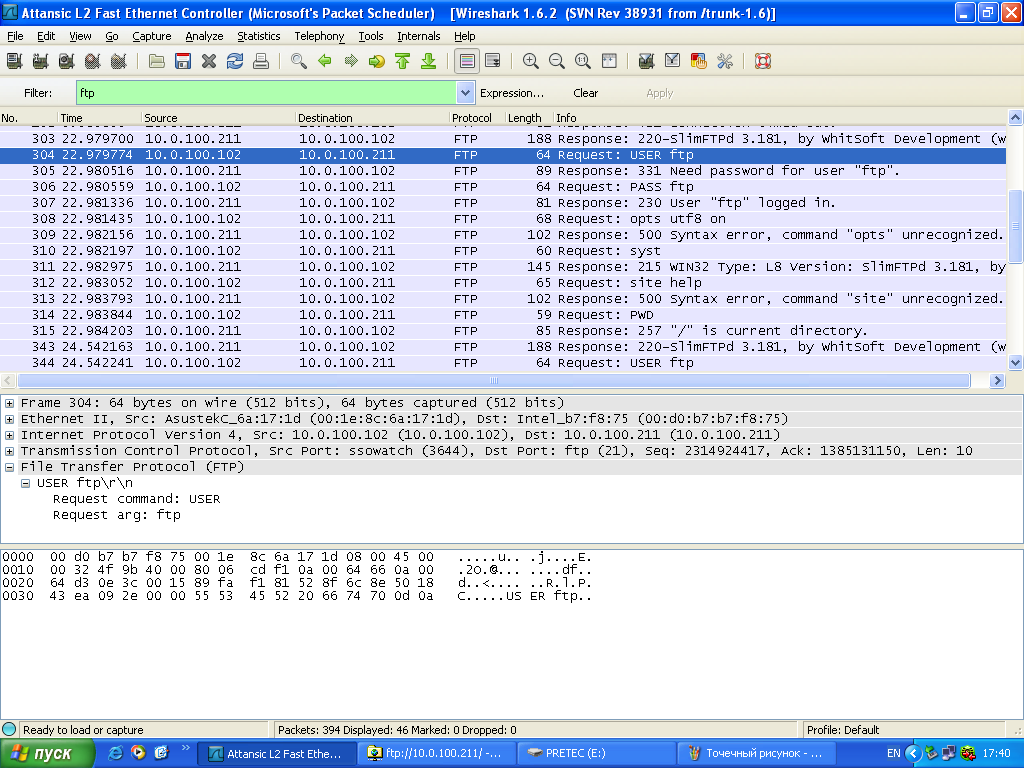Go to the last packet icon

coord(428,61)
